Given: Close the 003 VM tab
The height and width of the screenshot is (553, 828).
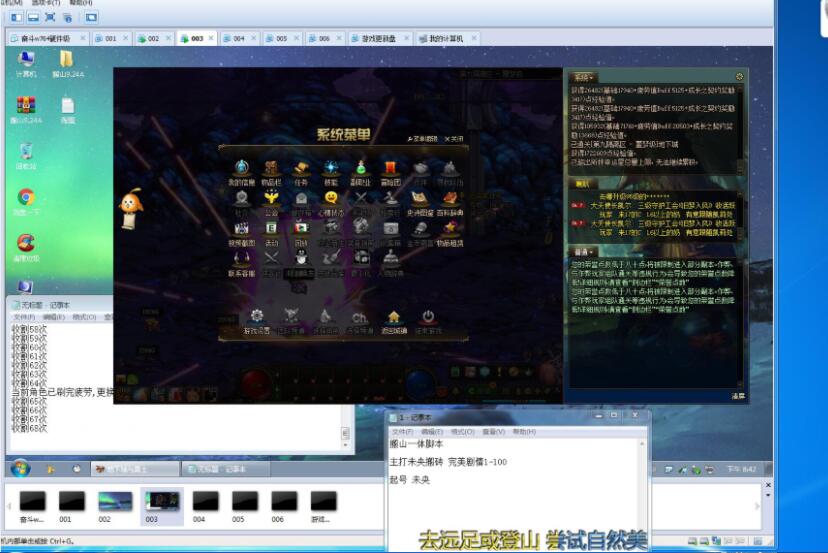Looking at the screenshot, I should click(211, 38).
